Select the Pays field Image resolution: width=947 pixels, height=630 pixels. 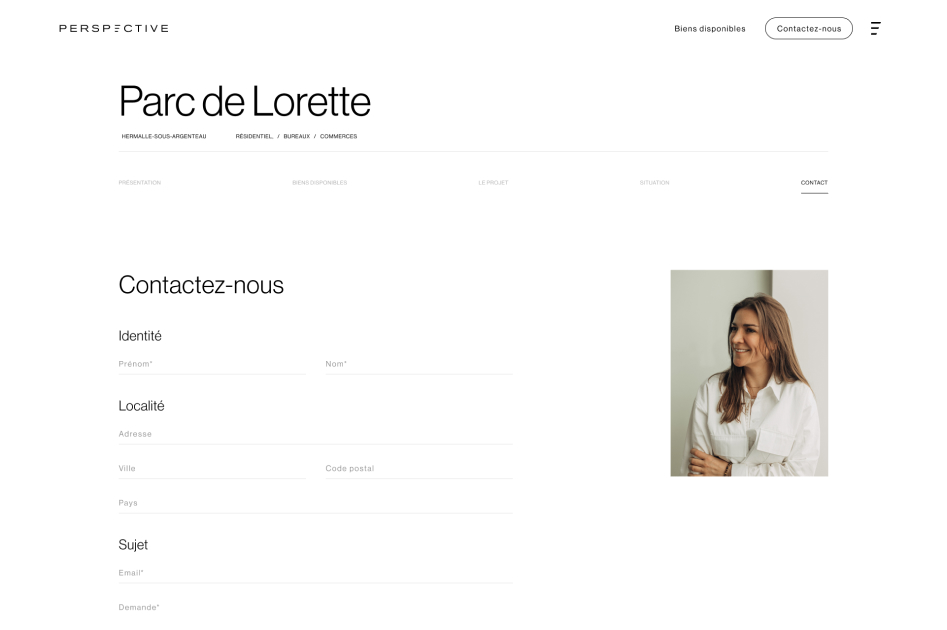315,503
